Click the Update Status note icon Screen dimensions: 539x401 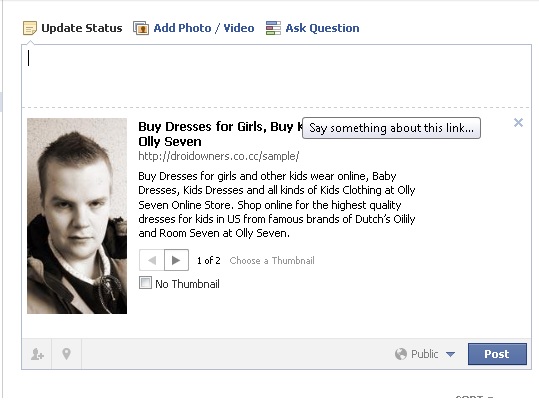(30, 28)
